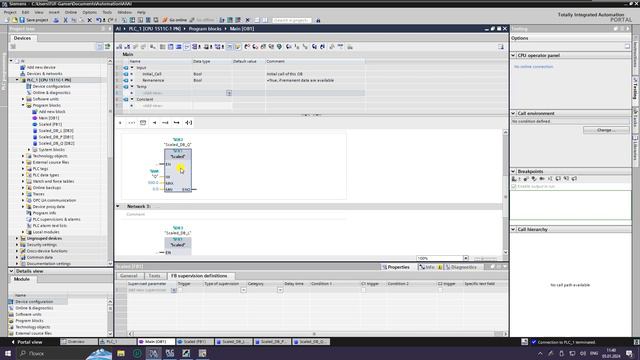Viewport: 640px width, 360px height.
Task: Open the Project menu
Action: point(10,12)
